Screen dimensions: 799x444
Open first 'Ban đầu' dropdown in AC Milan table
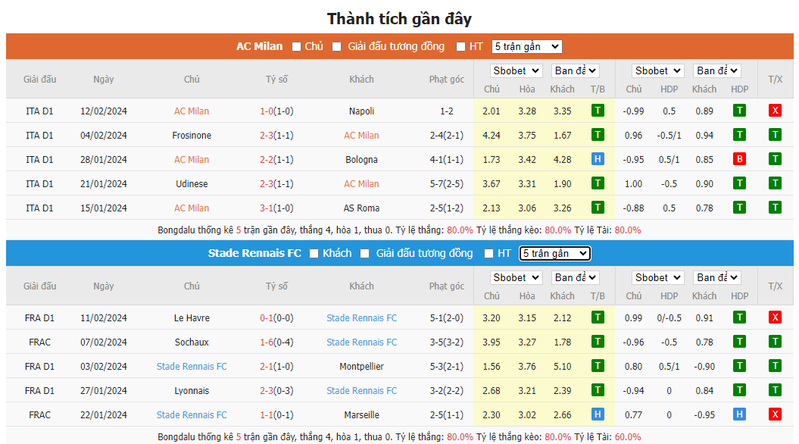point(575,71)
